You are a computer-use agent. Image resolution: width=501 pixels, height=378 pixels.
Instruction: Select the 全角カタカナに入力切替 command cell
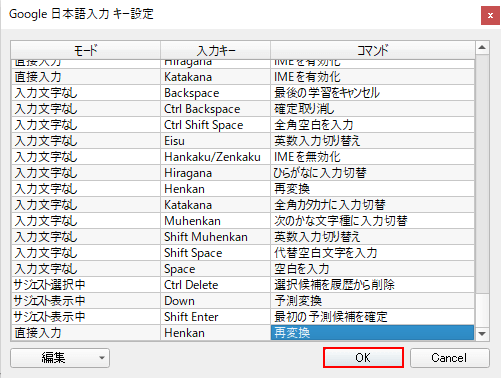tap(372, 205)
